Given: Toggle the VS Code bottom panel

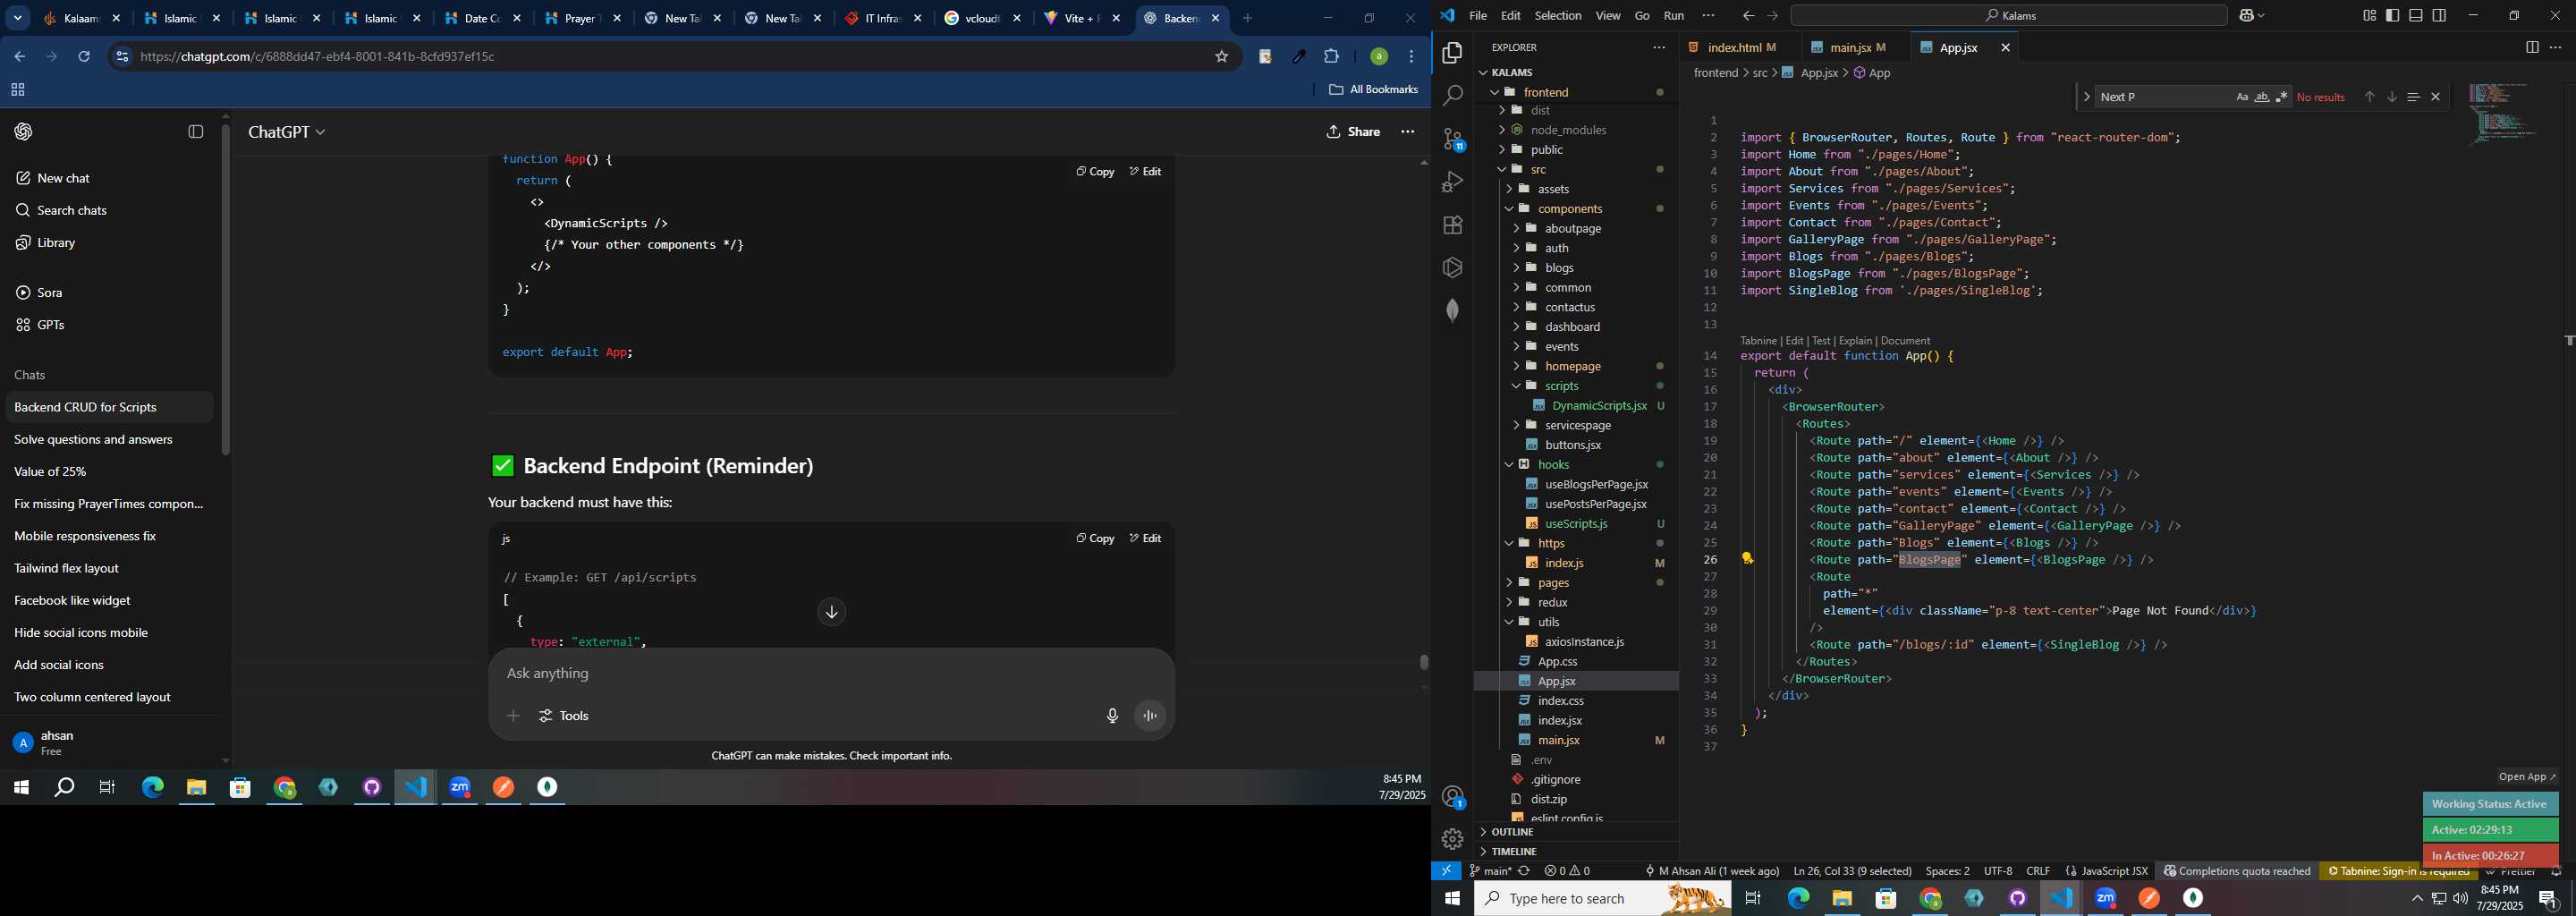Looking at the screenshot, I should (x=2416, y=15).
